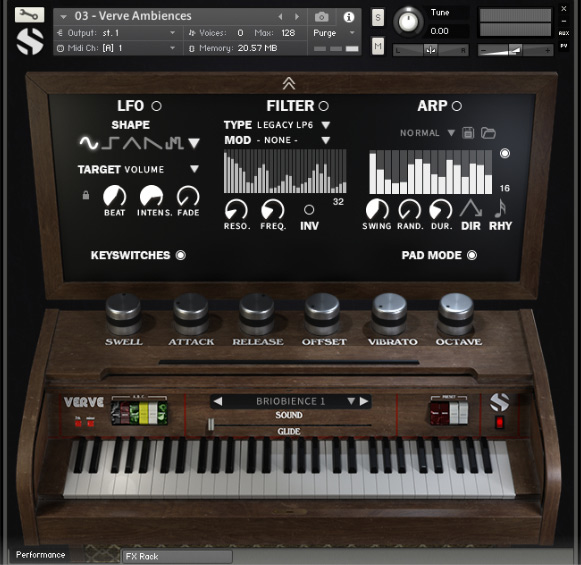Click the filter RESO. knob
The image size is (581, 565).
click(x=236, y=210)
